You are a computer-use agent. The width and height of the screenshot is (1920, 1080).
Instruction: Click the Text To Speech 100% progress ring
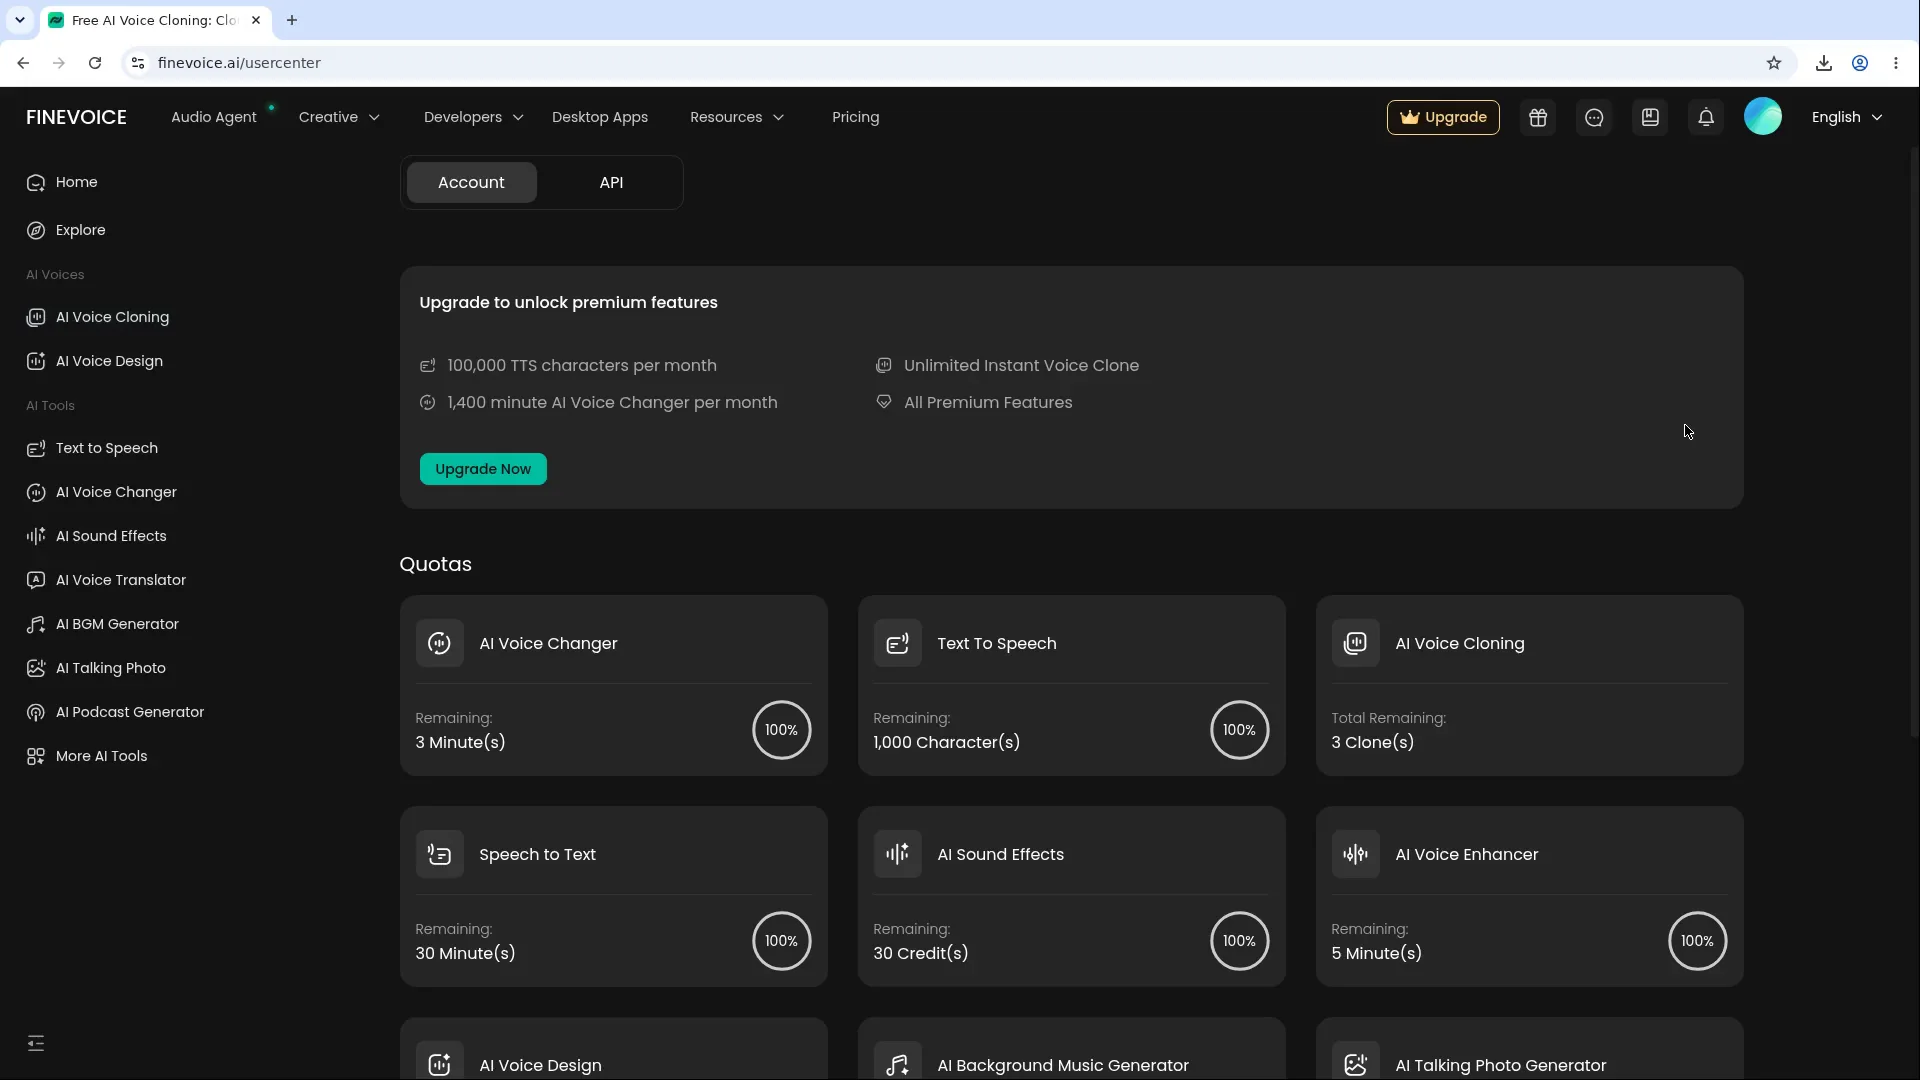(x=1239, y=730)
